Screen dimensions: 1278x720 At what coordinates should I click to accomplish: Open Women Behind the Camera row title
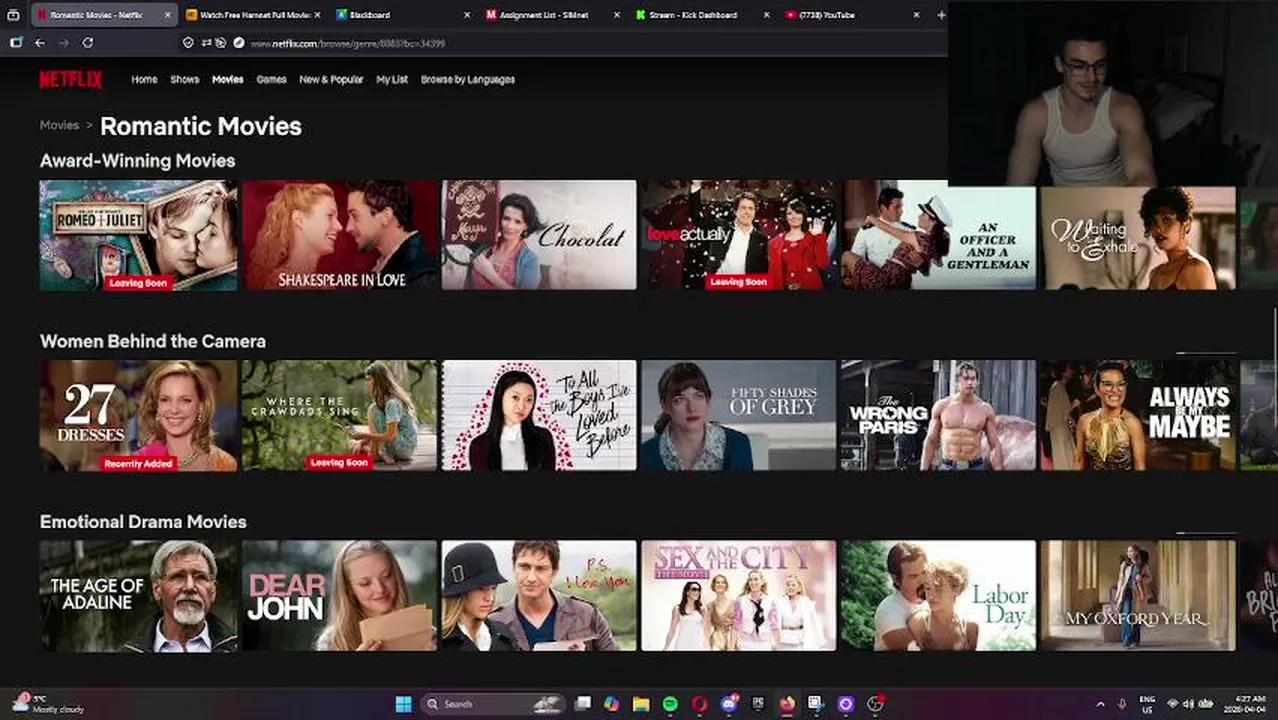tap(153, 341)
